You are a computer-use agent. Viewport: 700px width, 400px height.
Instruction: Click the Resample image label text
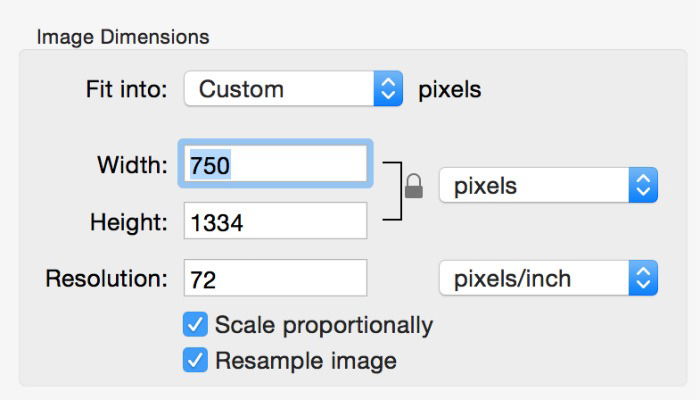[305, 360]
